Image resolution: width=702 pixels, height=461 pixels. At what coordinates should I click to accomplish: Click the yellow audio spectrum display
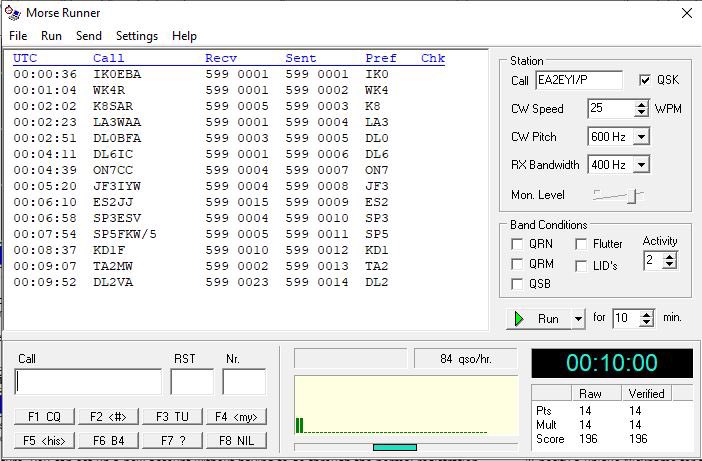[406, 406]
